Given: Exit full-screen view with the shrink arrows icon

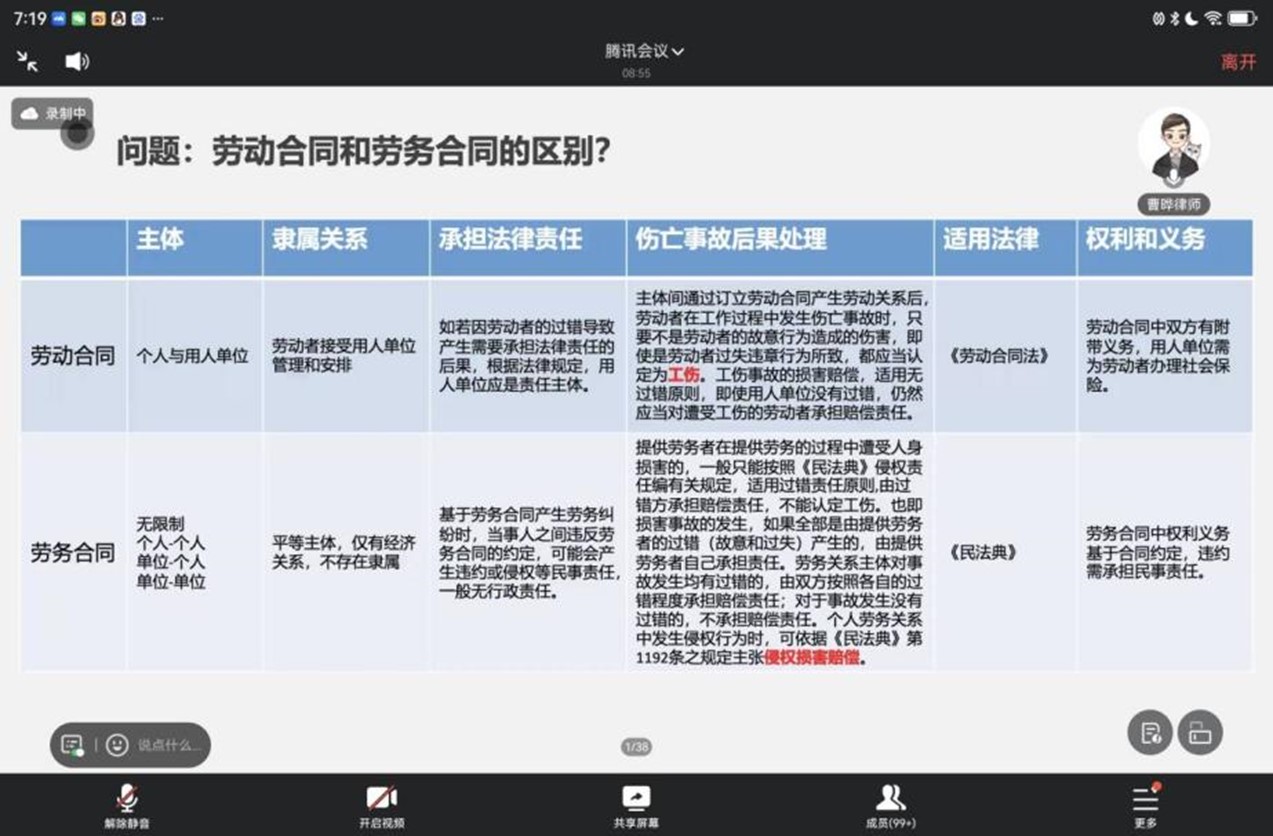Looking at the screenshot, I should tap(27, 61).
